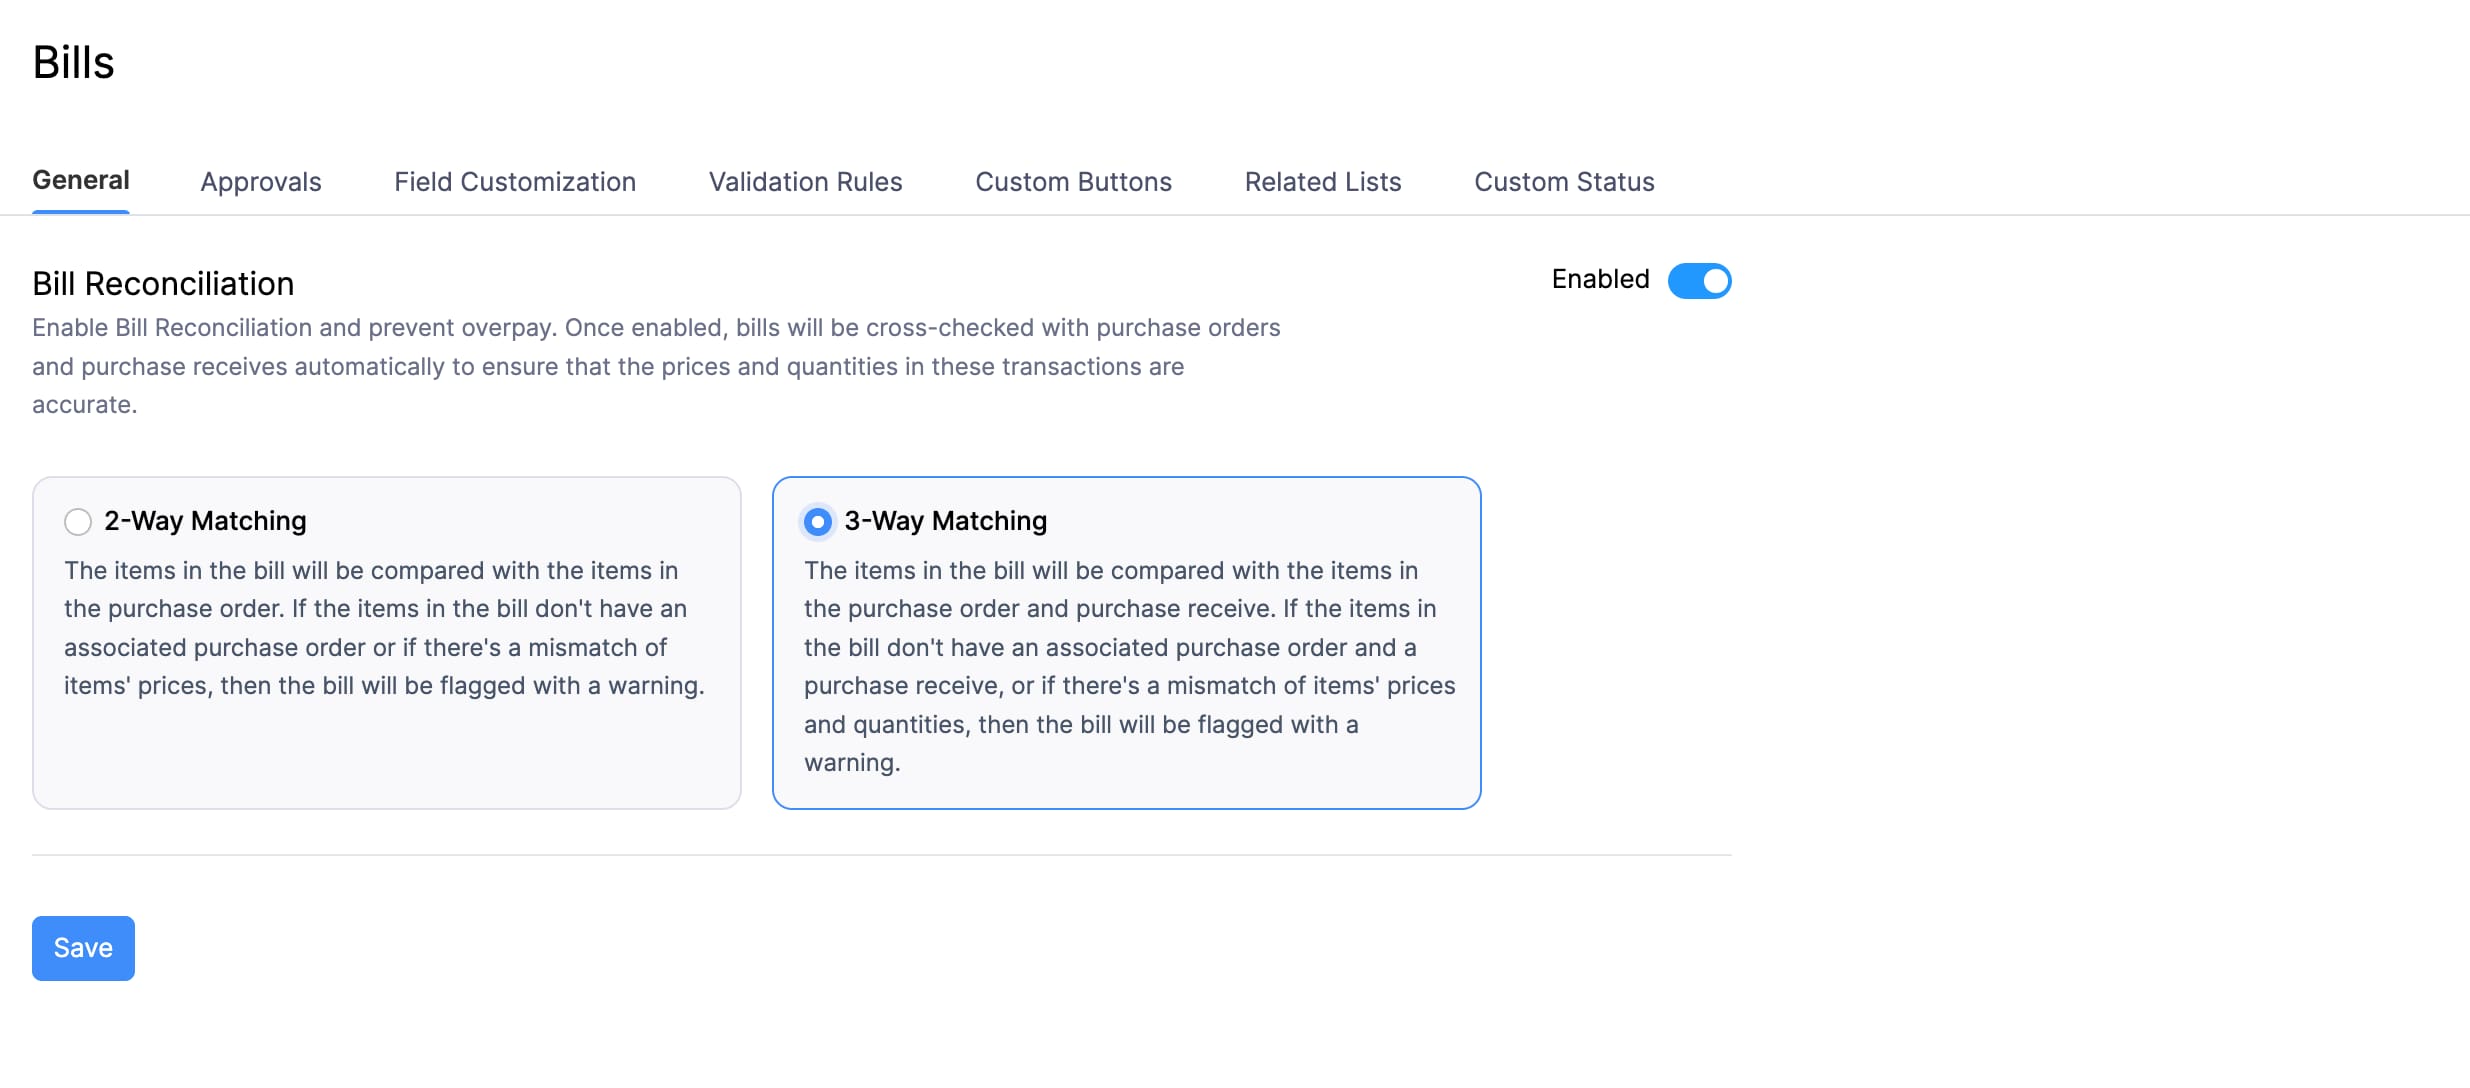
Task: Click the 2-Way Matching card
Action: pyautogui.click(x=386, y=643)
